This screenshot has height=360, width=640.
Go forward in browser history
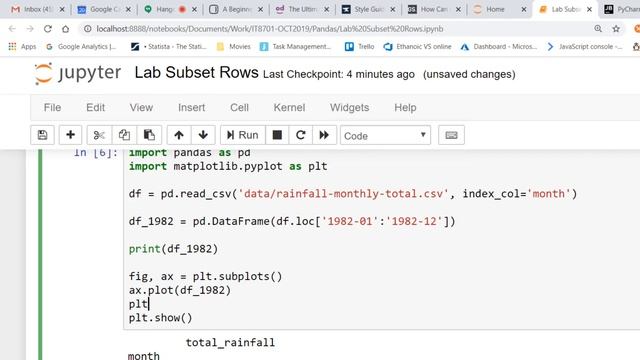(30, 29)
